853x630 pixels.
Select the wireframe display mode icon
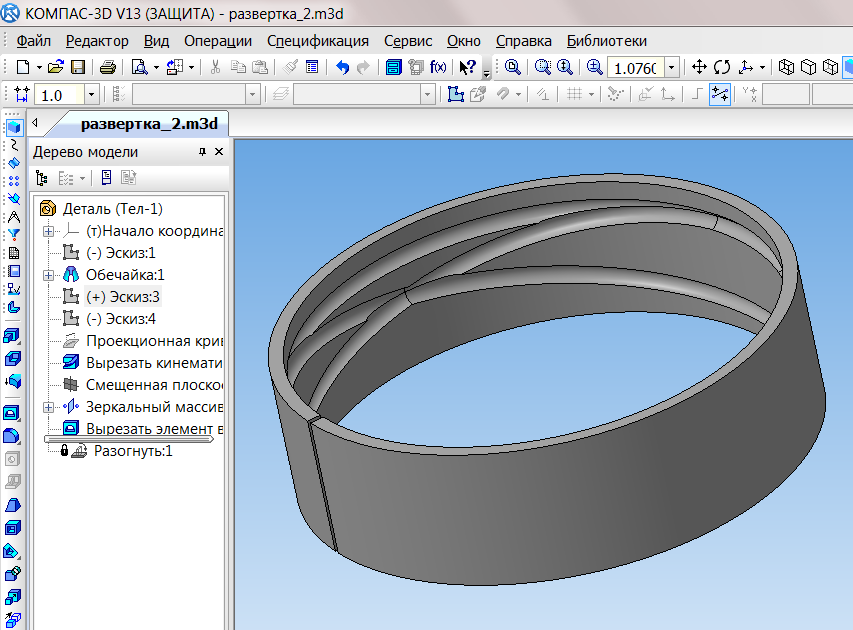click(787, 67)
